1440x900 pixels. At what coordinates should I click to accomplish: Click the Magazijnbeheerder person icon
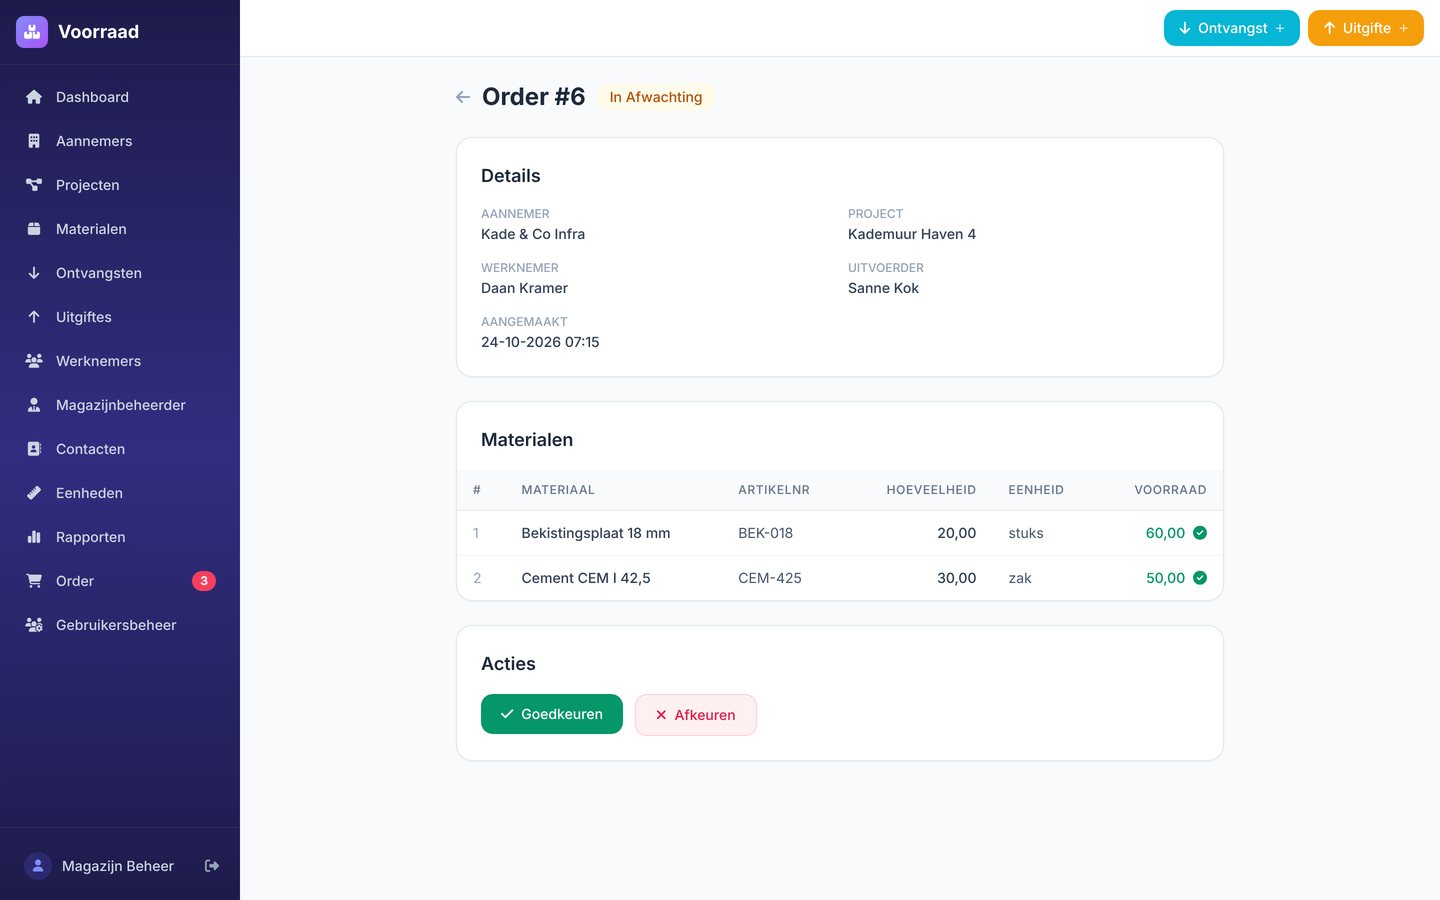click(34, 405)
